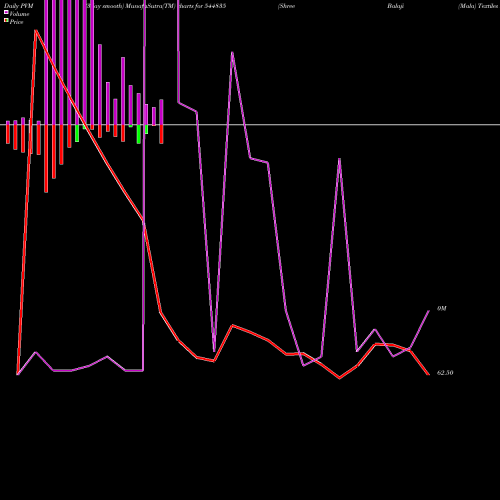Click the 62.50 price value label
Image resolution: width=500 pixels, height=500 pixels.
coord(445,373)
